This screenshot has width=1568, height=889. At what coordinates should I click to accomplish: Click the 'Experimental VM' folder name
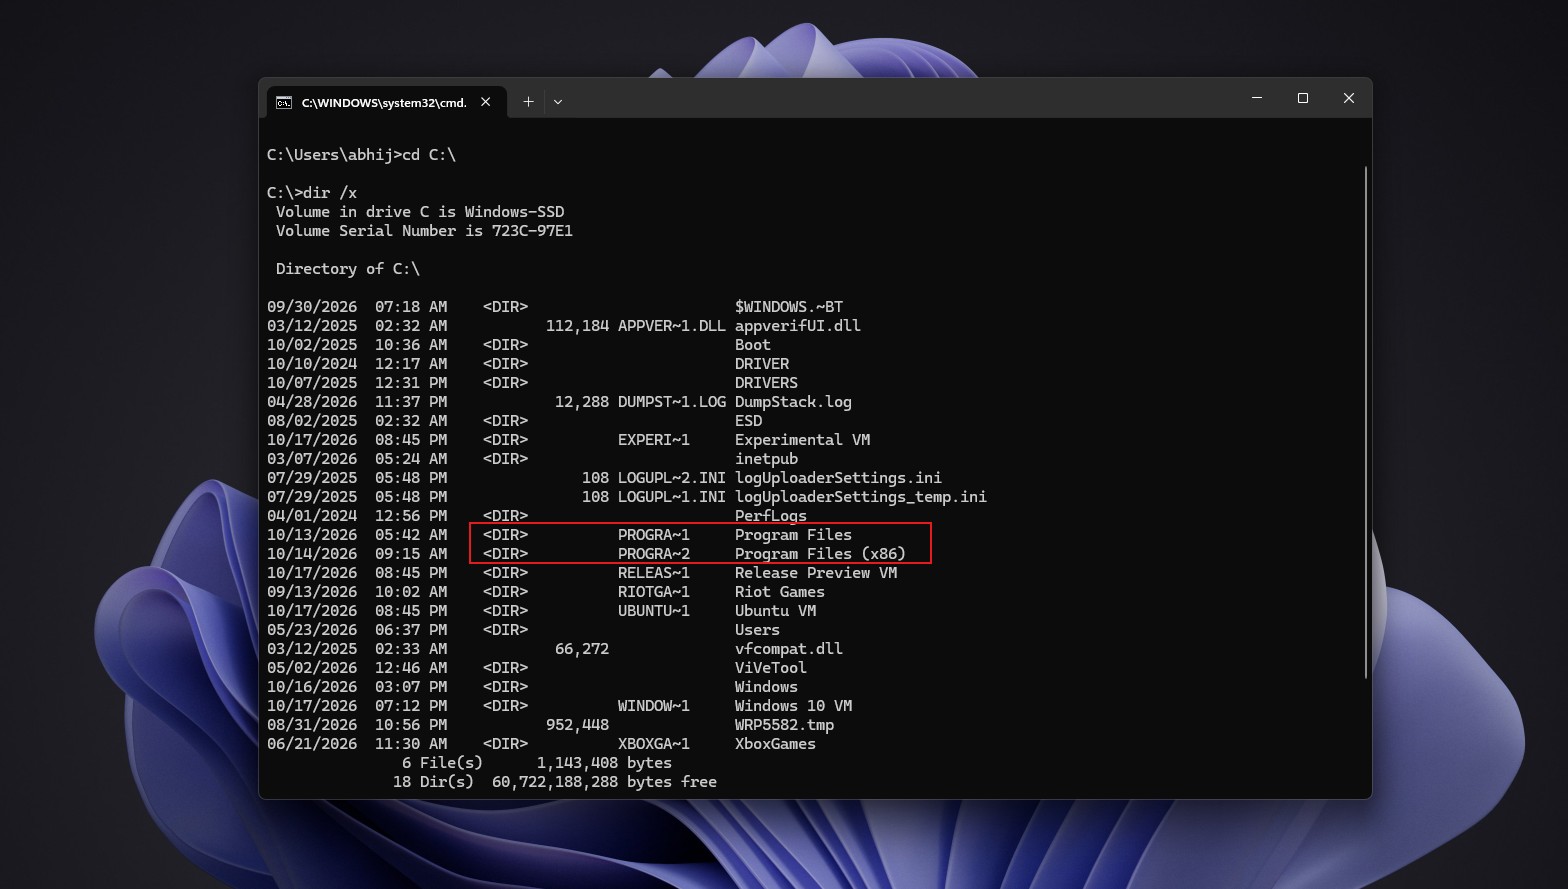802,440
